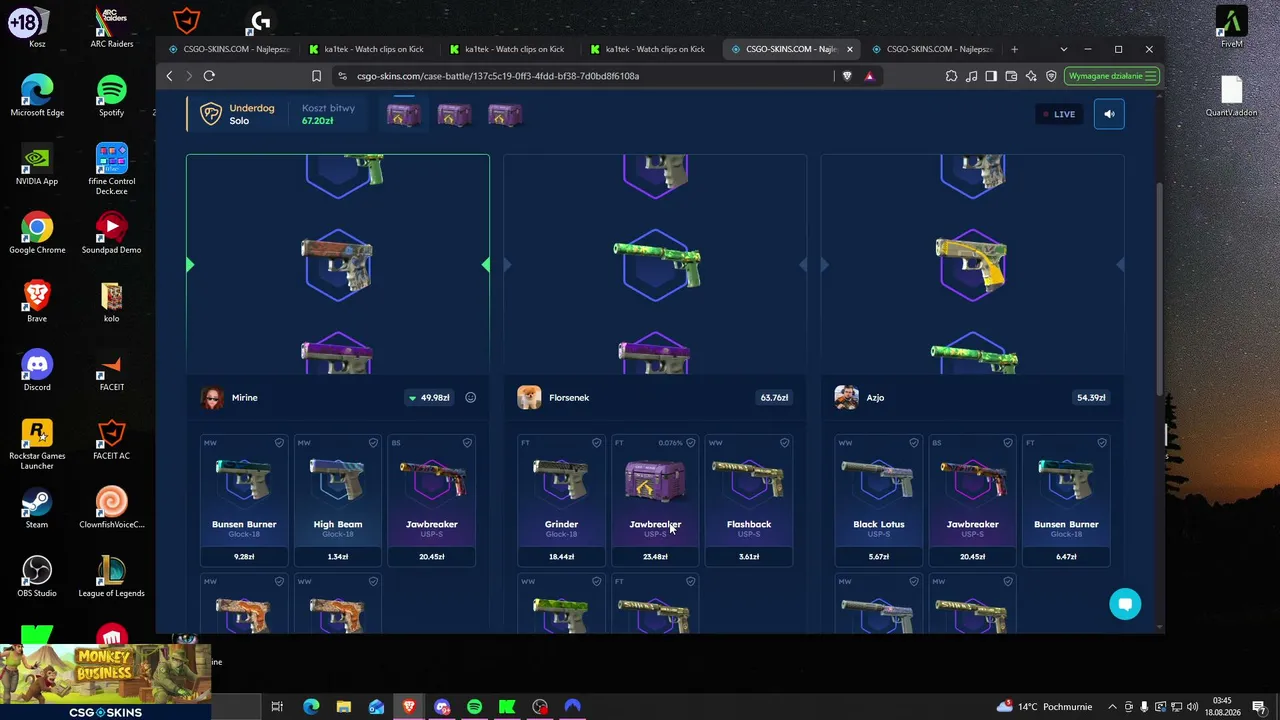Screen dimensions: 1280x720
Task: Expand the browser tab search dropdown
Action: pyautogui.click(x=1063, y=49)
